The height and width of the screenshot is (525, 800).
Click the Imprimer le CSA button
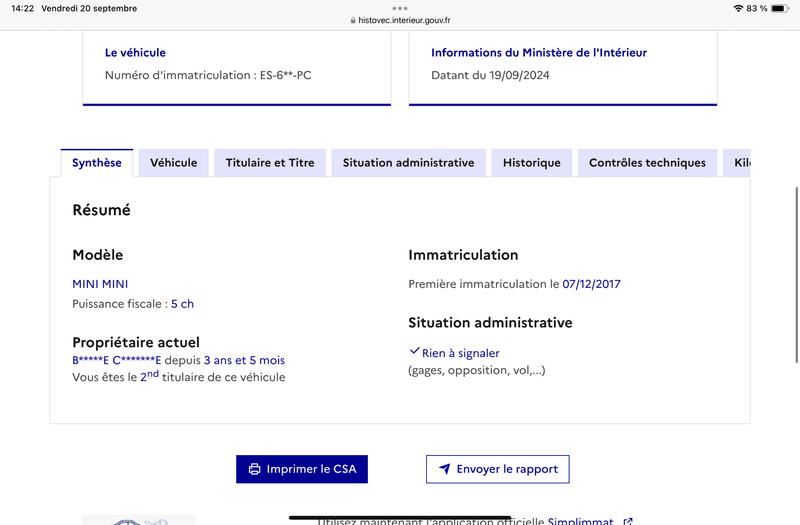302,469
